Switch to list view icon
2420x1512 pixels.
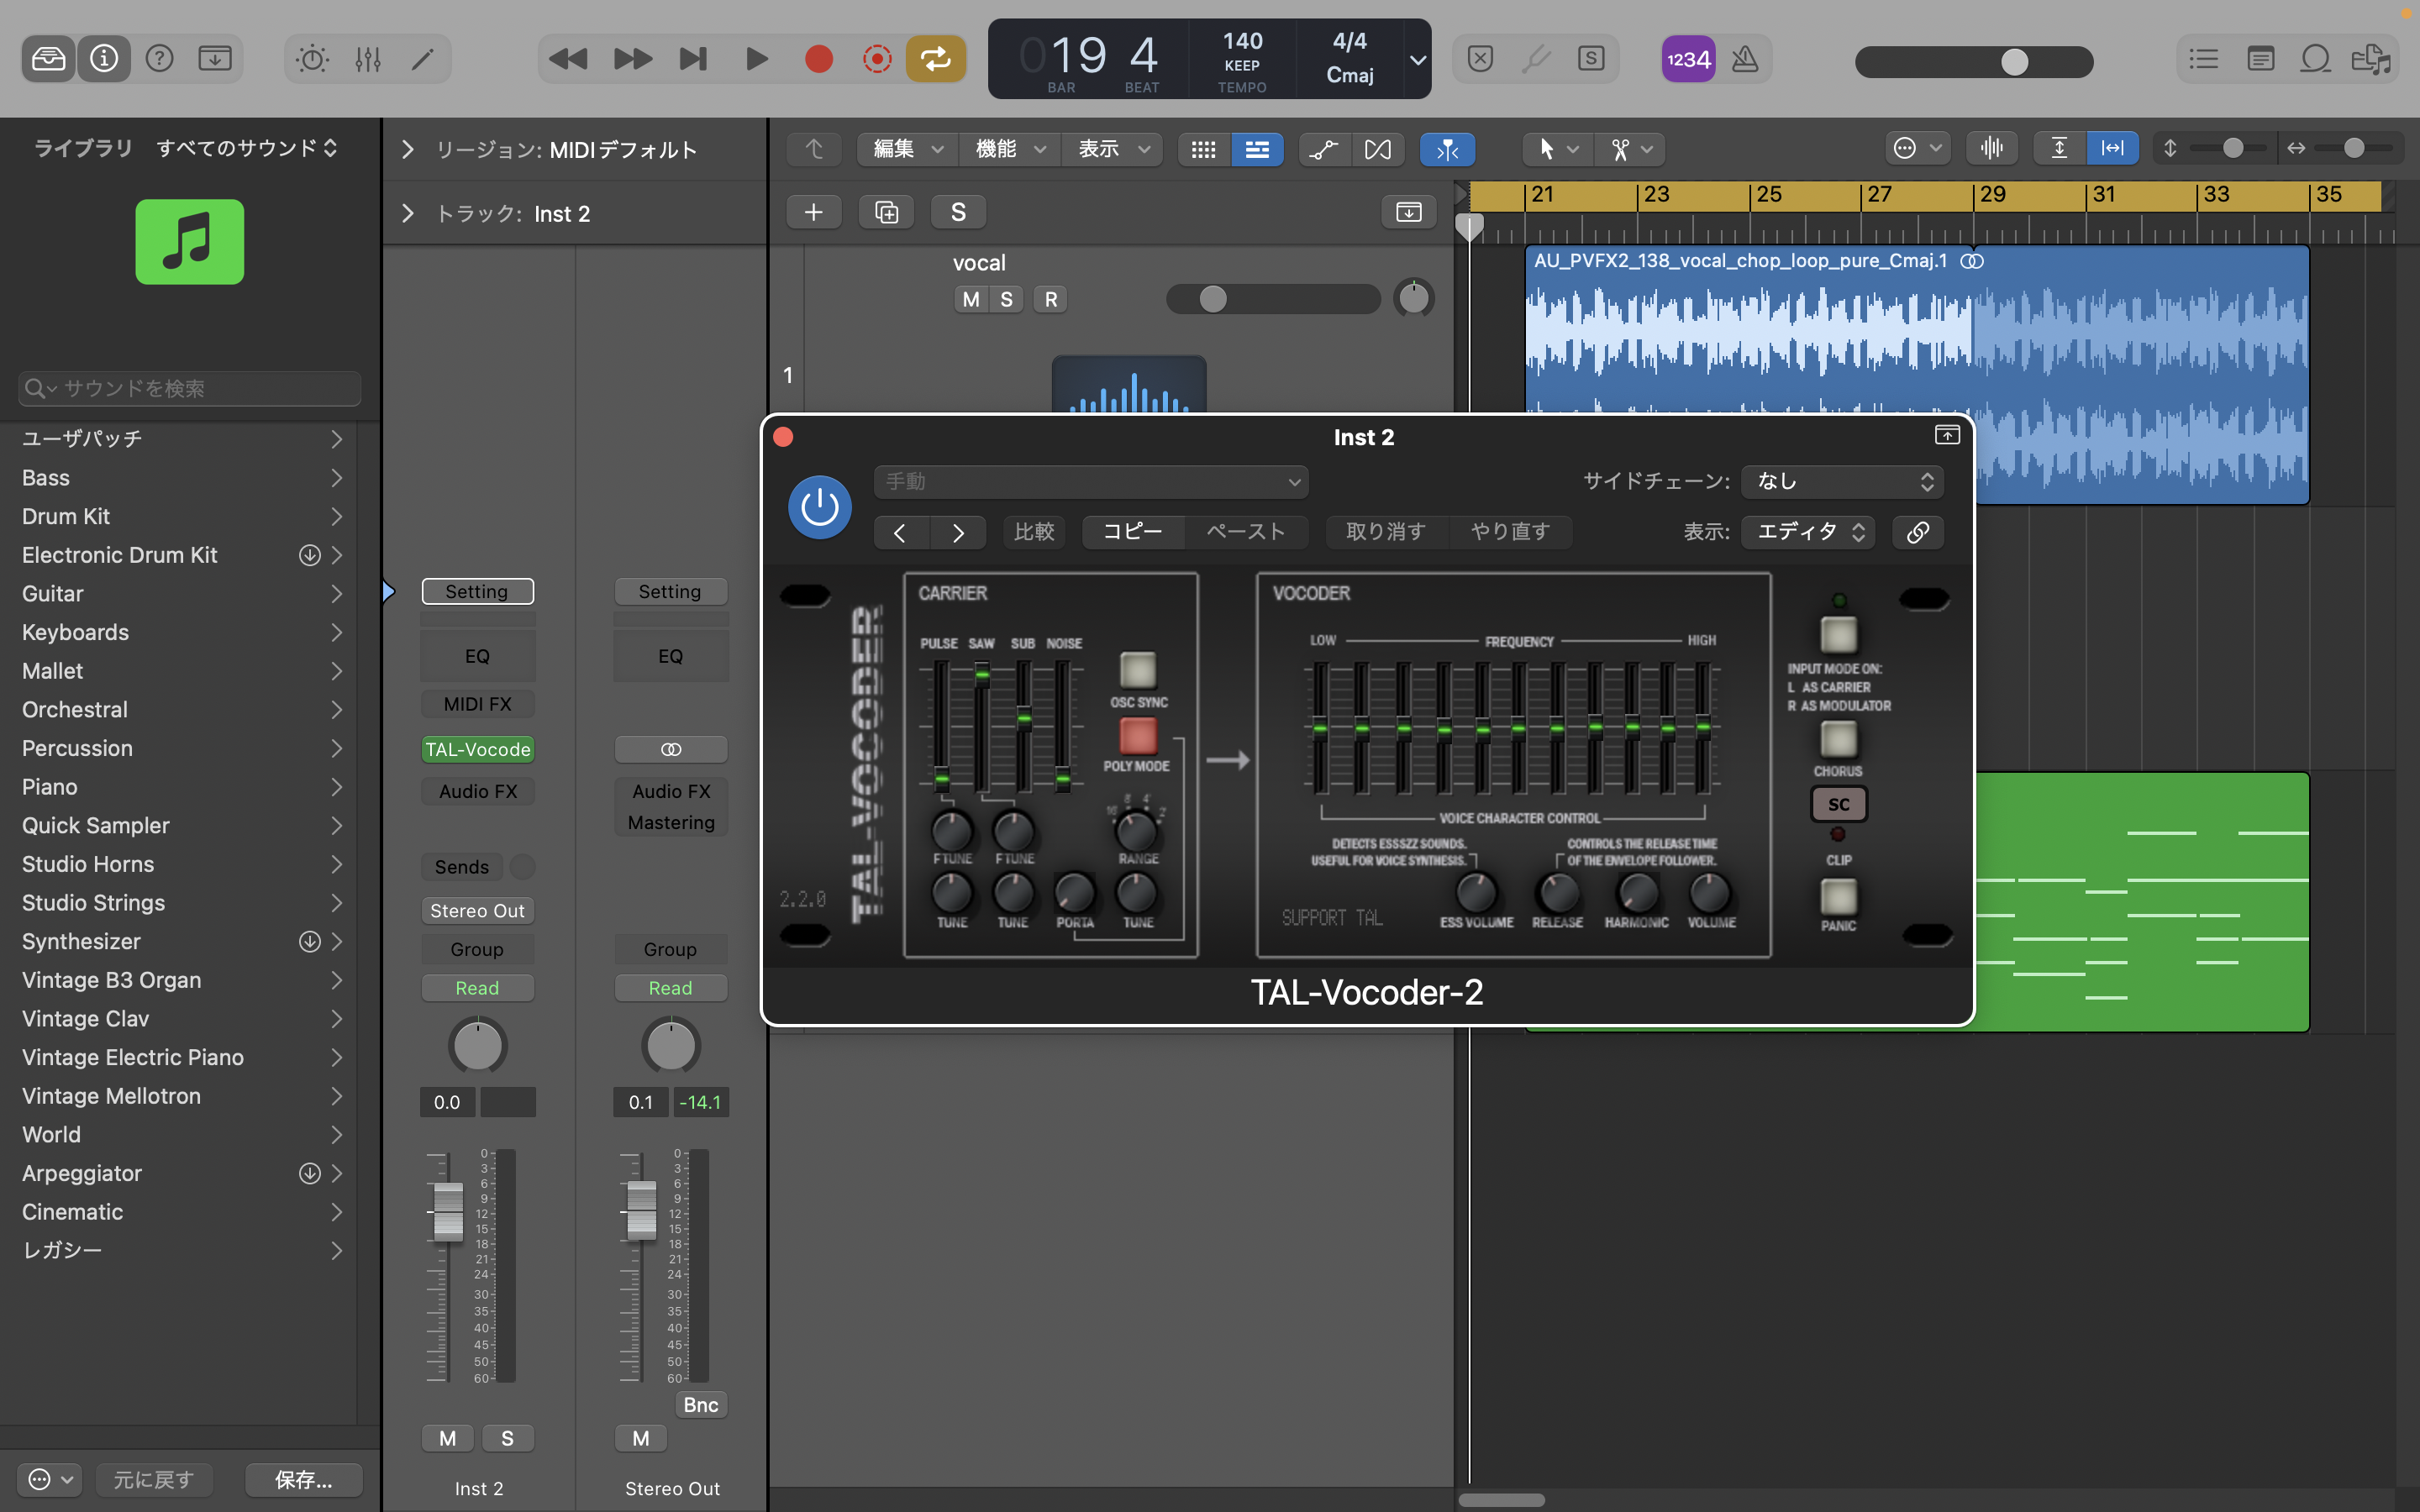tap(1257, 149)
